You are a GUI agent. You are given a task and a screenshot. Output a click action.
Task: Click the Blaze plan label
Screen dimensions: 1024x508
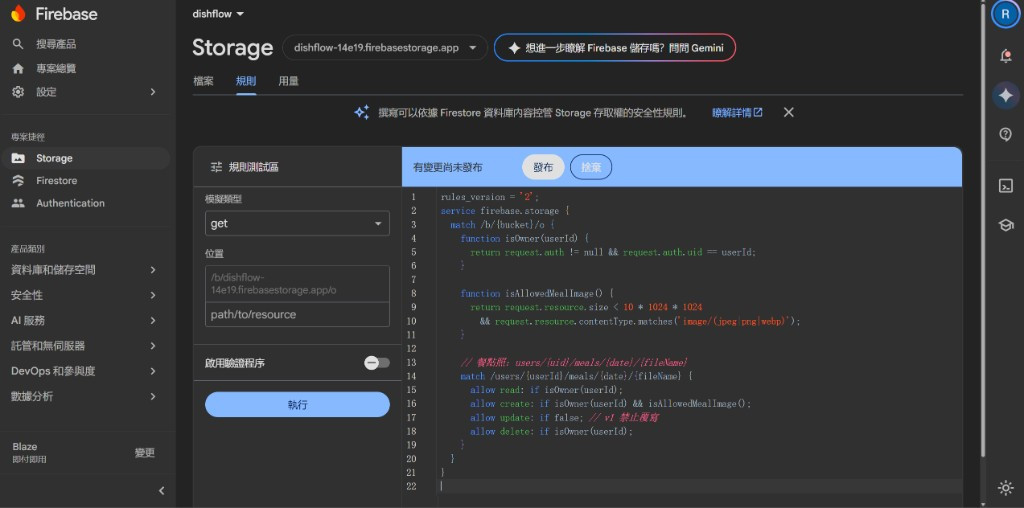25,447
